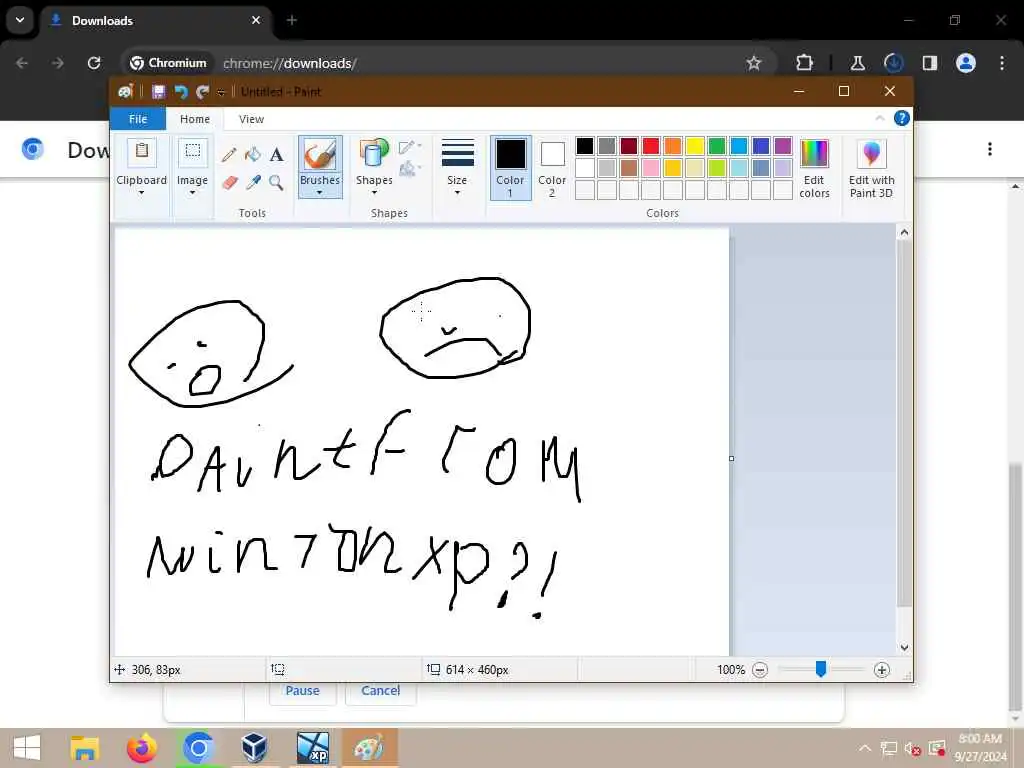The height and width of the screenshot is (768, 1024).
Task: Pick the black palette swatch
Action: click(x=584, y=146)
